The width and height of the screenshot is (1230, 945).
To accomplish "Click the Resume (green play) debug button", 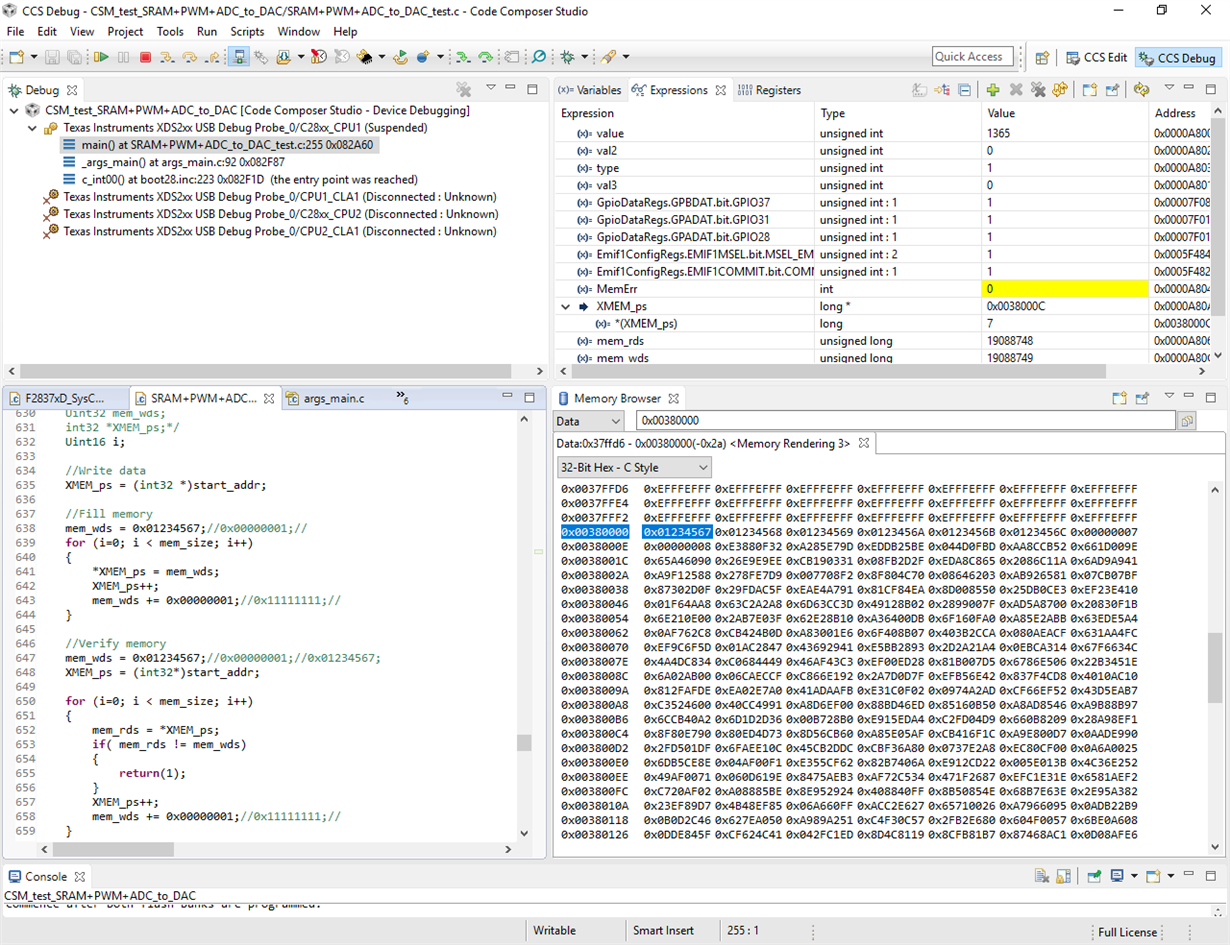I will [x=101, y=57].
